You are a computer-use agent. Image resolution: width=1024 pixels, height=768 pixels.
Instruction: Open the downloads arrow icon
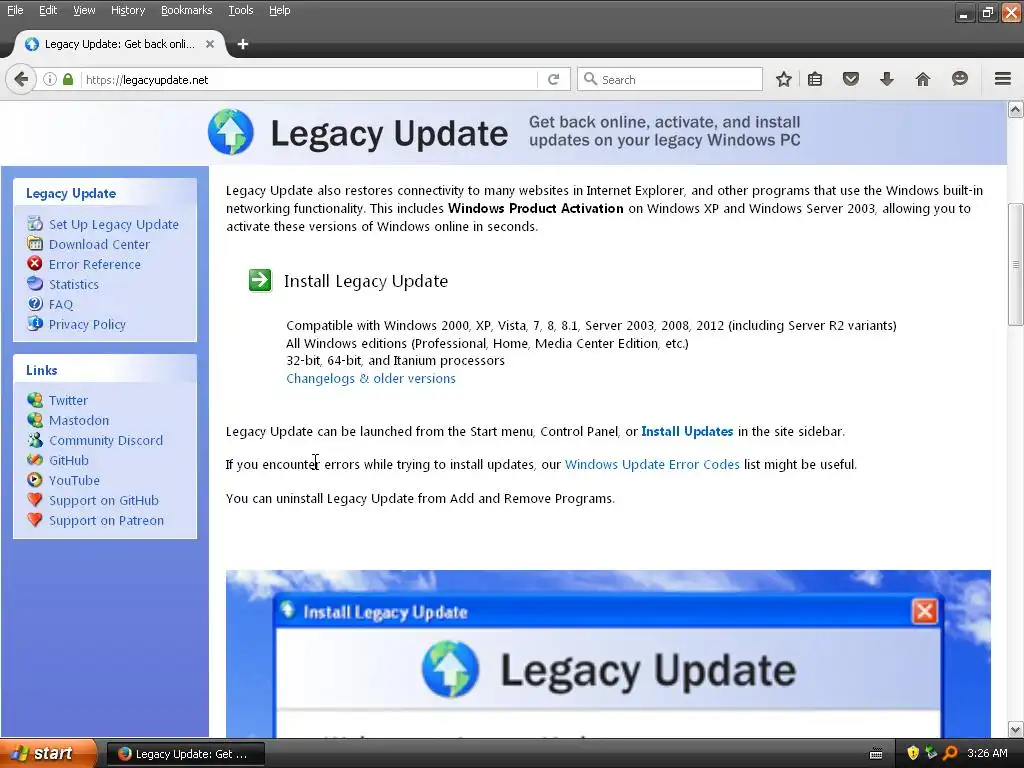click(886, 80)
